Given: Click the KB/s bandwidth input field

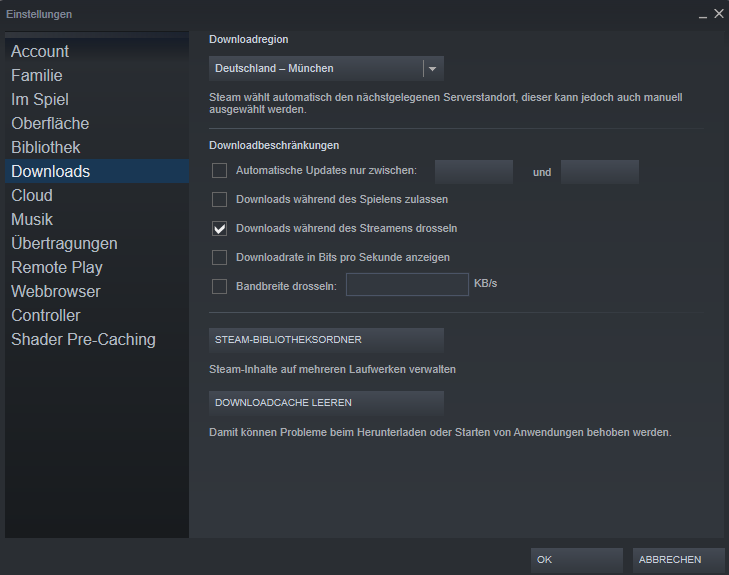Looking at the screenshot, I should [407, 284].
